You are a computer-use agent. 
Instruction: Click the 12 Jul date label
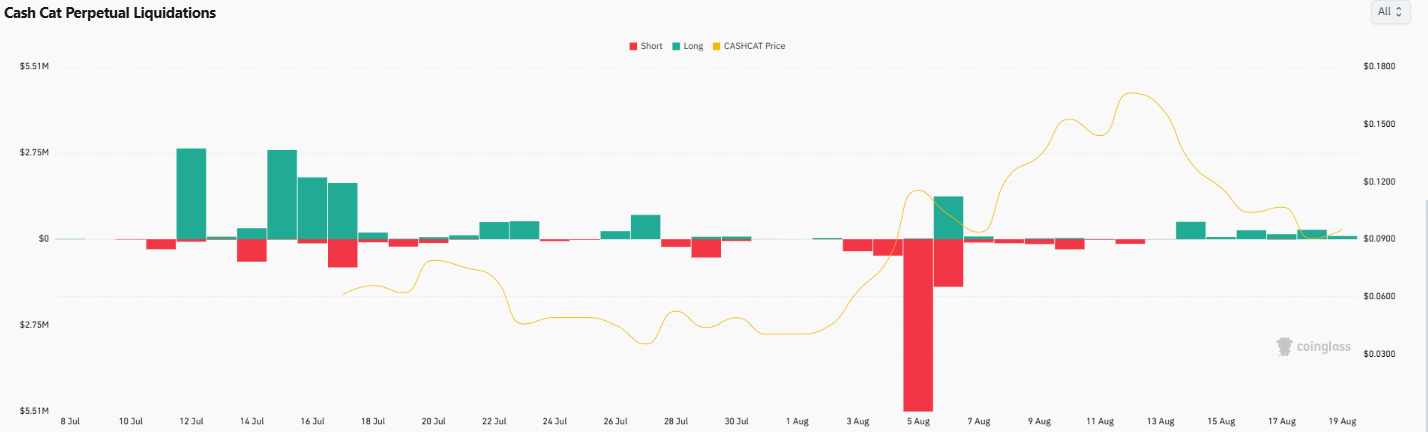tap(191, 422)
